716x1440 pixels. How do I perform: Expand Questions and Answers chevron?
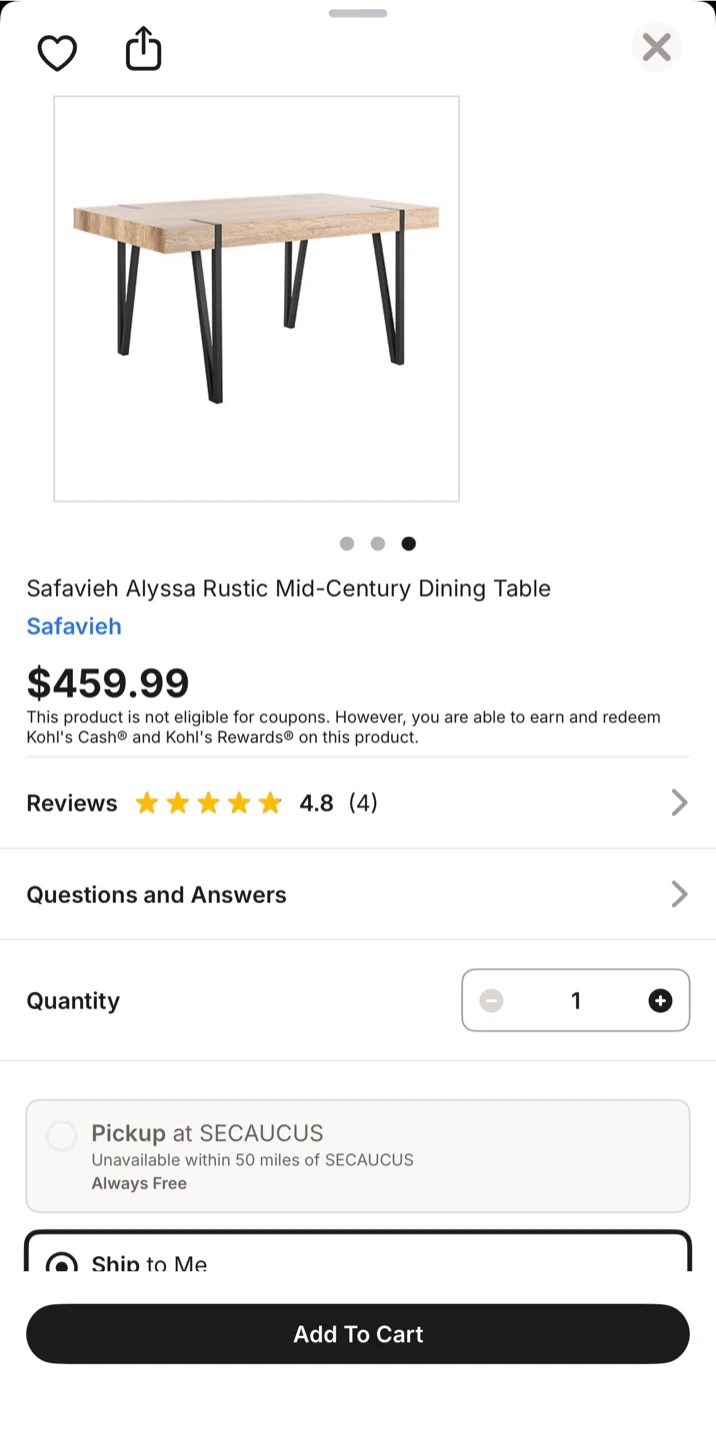pos(679,894)
